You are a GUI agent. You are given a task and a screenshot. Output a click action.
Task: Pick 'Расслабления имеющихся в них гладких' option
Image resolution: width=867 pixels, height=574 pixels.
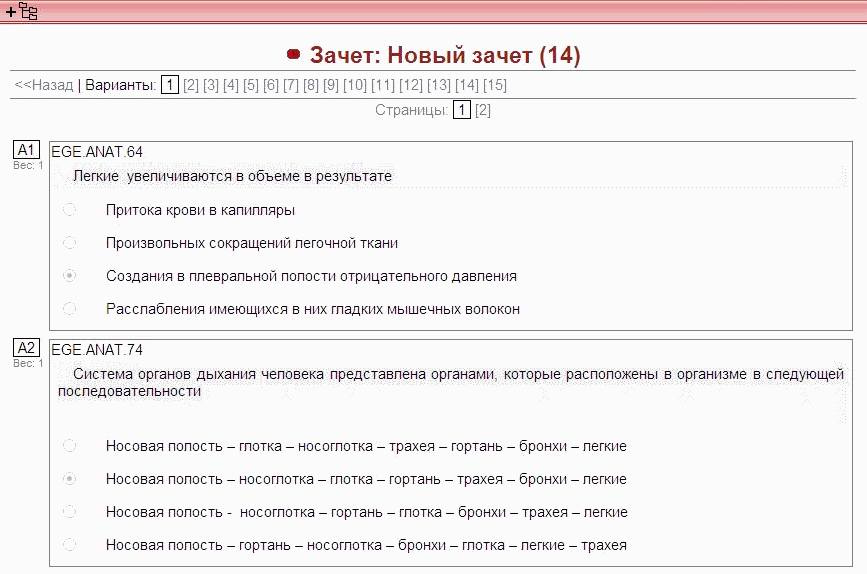pyautogui.click(x=69, y=309)
